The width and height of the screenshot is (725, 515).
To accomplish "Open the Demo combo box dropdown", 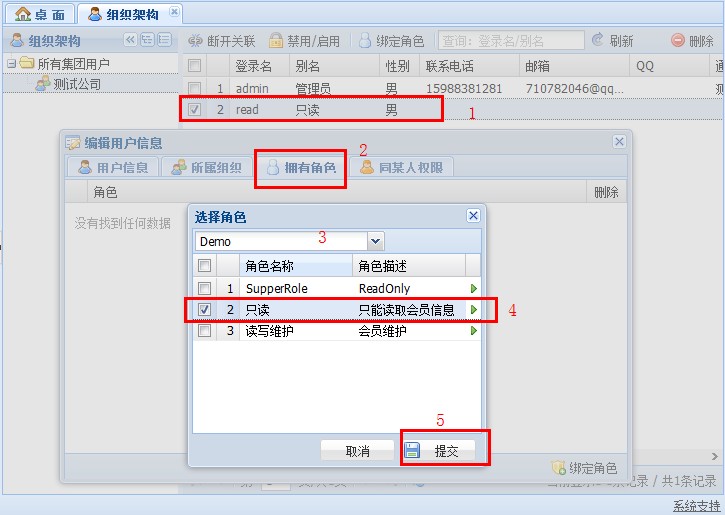I will (x=376, y=241).
